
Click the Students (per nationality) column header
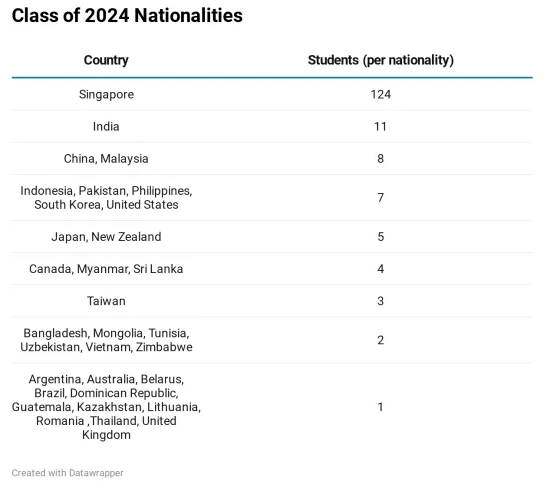click(381, 60)
